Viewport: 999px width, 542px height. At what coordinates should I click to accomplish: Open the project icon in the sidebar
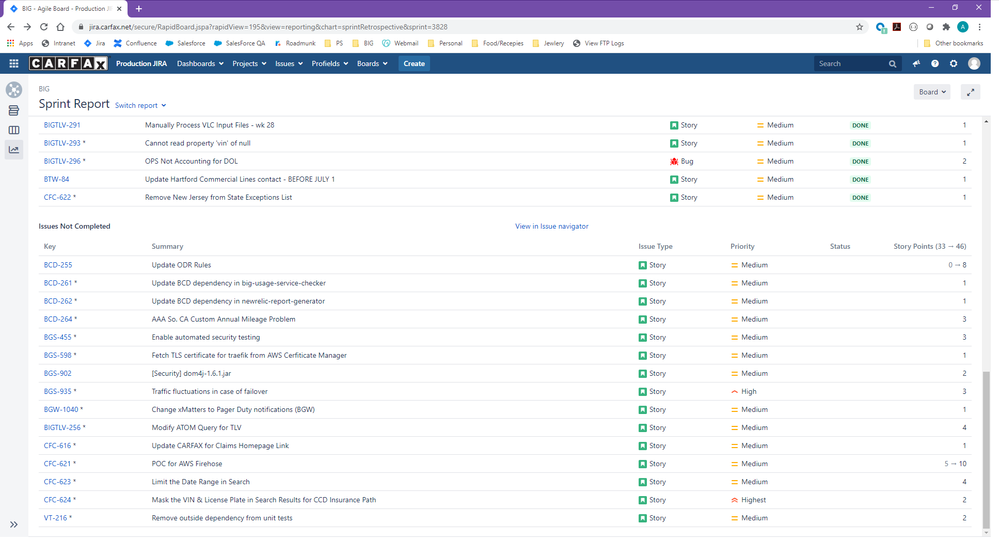coord(14,90)
